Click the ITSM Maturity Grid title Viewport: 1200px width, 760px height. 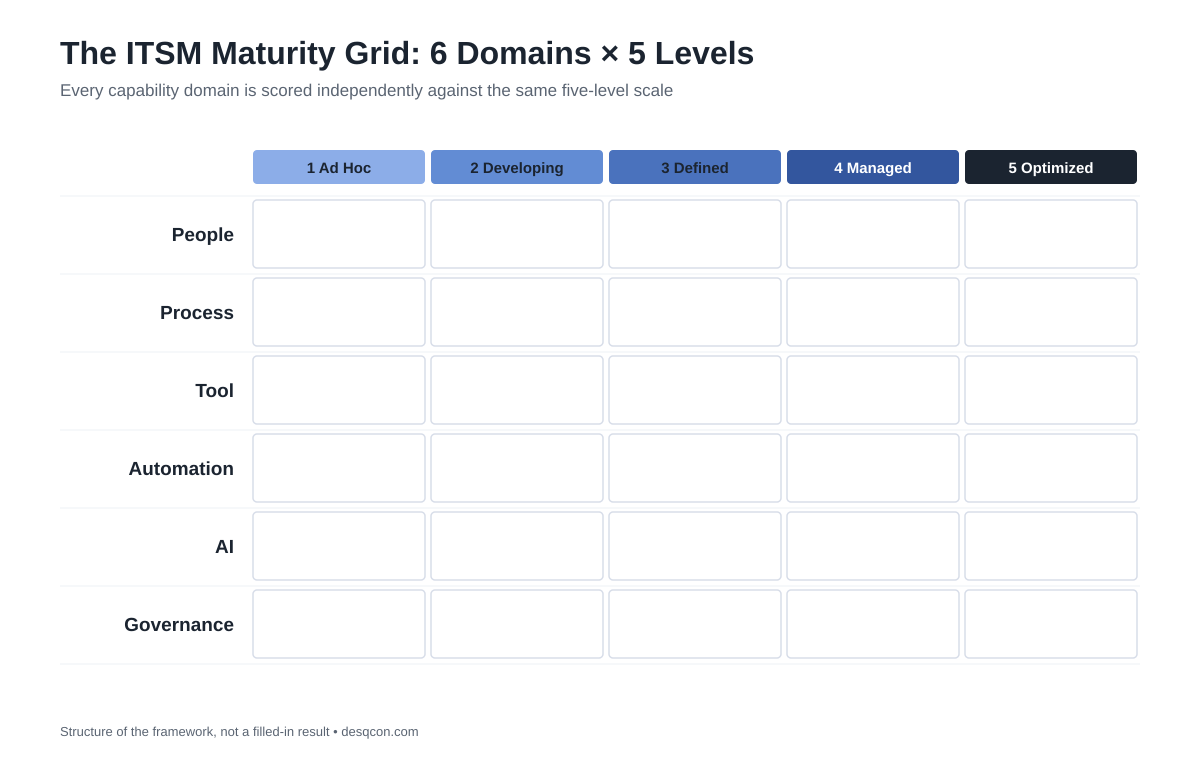[x=407, y=53]
